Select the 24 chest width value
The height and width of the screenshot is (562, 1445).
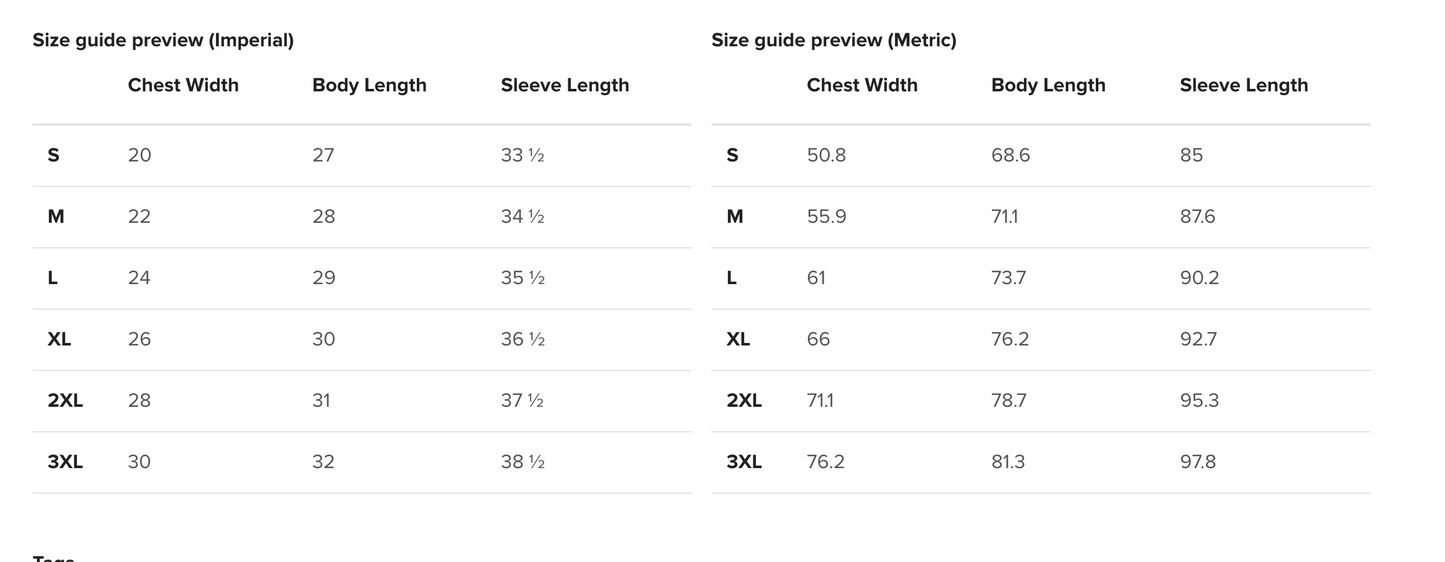click(139, 278)
